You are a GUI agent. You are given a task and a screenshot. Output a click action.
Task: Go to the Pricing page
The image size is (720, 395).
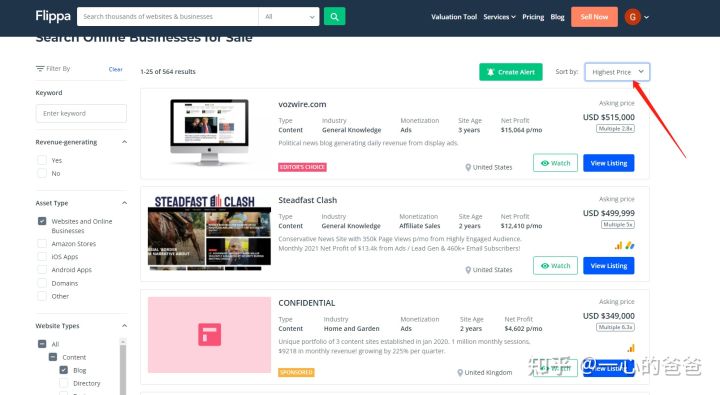(x=533, y=17)
